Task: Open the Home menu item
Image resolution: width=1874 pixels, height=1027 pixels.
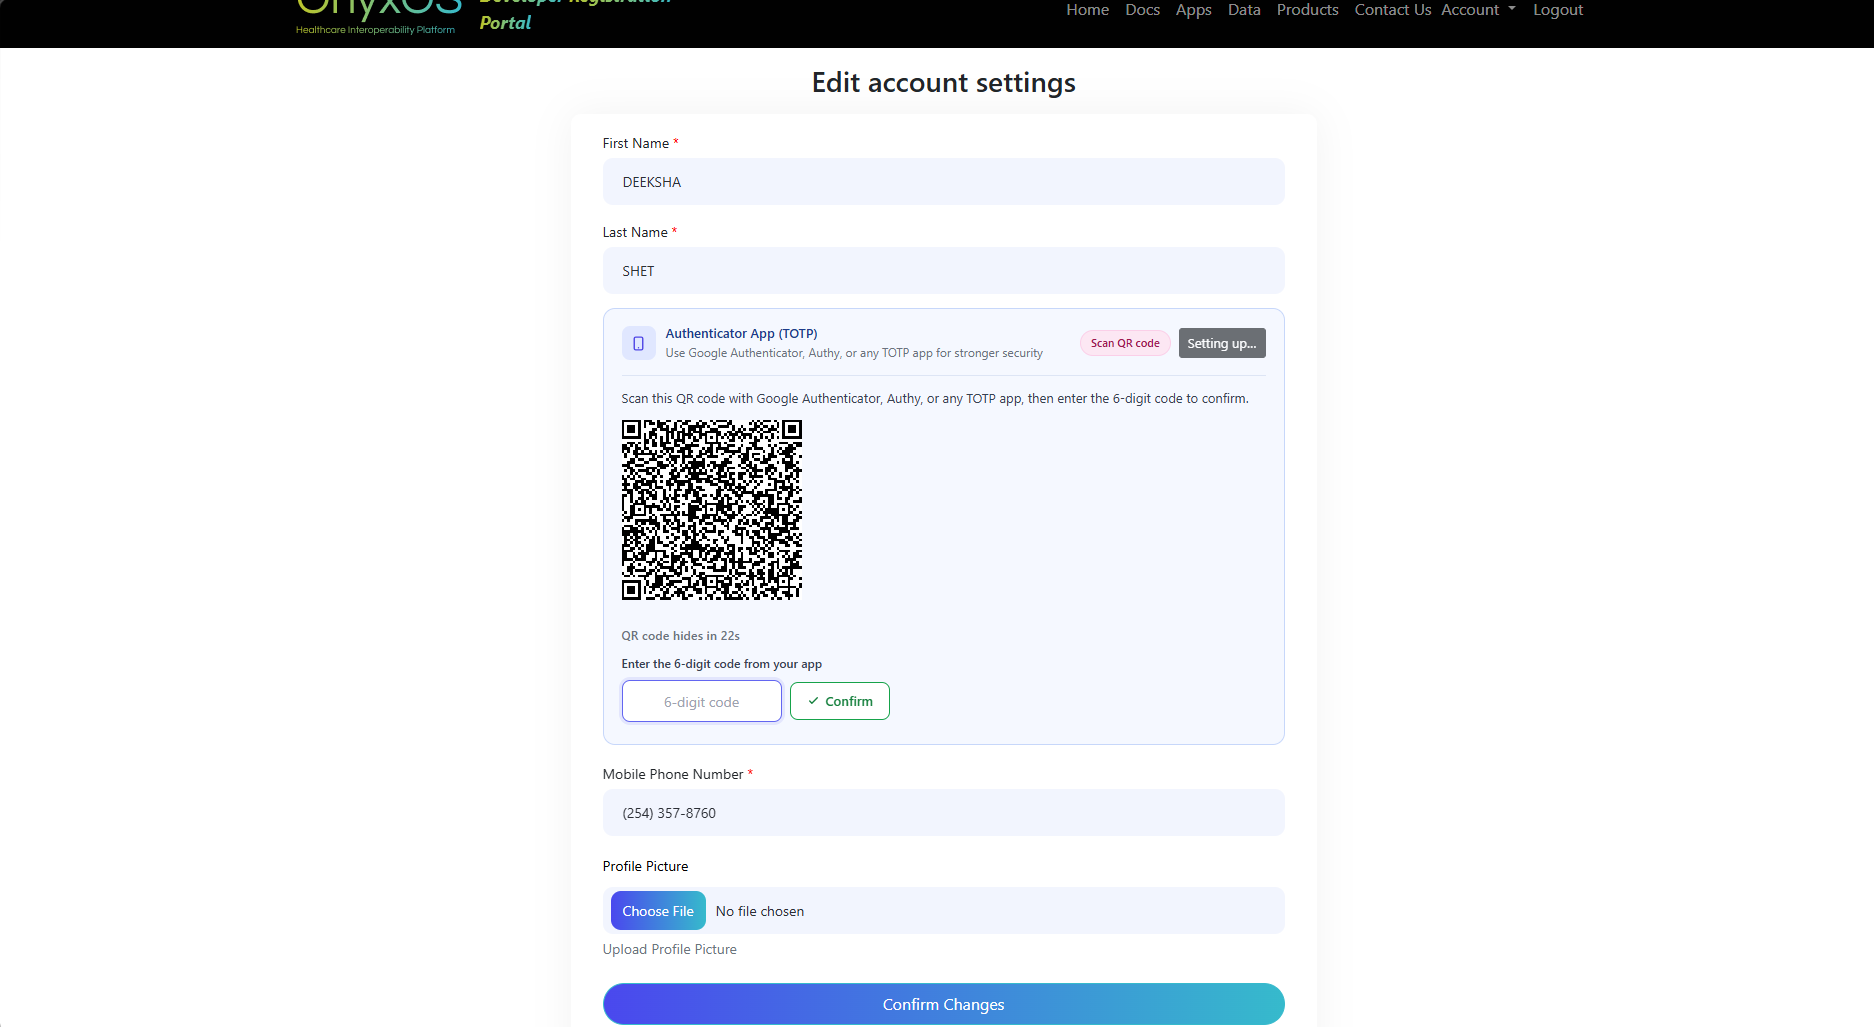Action: [1087, 10]
